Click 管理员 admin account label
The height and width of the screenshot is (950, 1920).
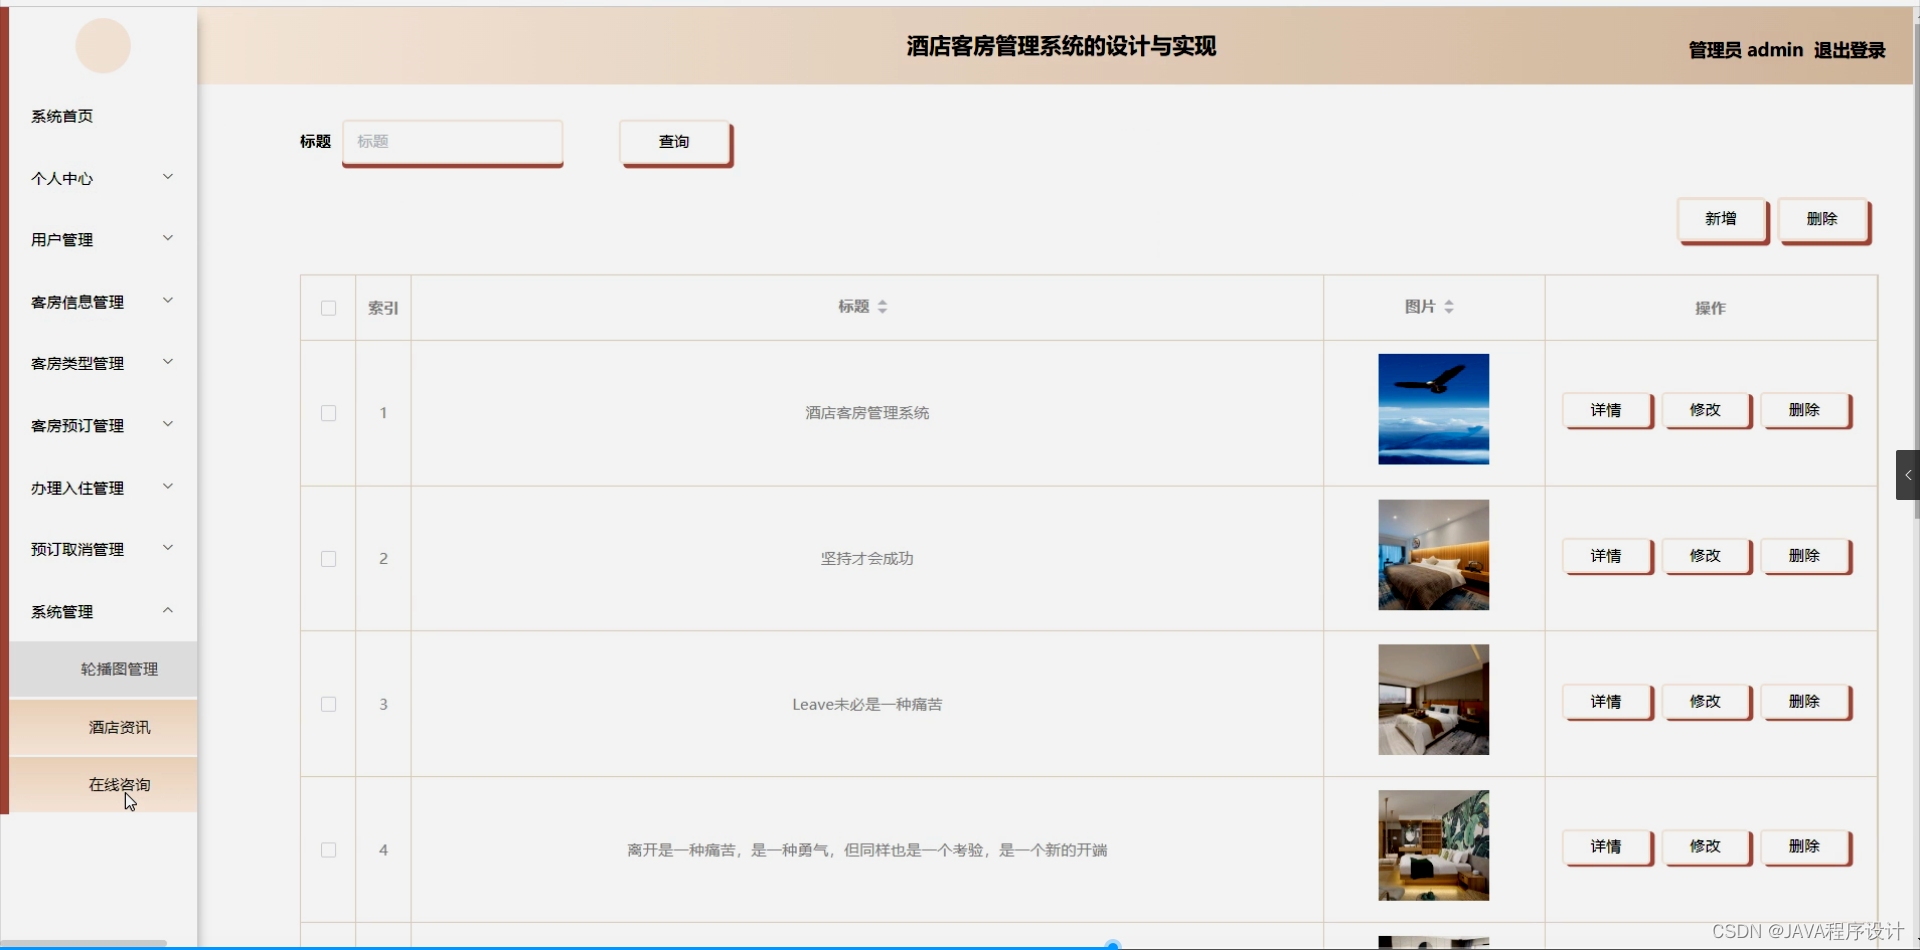point(1746,50)
